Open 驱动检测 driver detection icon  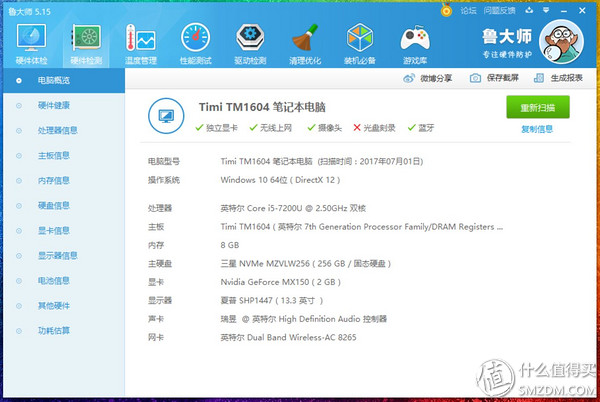pyautogui.click(x=250, y=37)
